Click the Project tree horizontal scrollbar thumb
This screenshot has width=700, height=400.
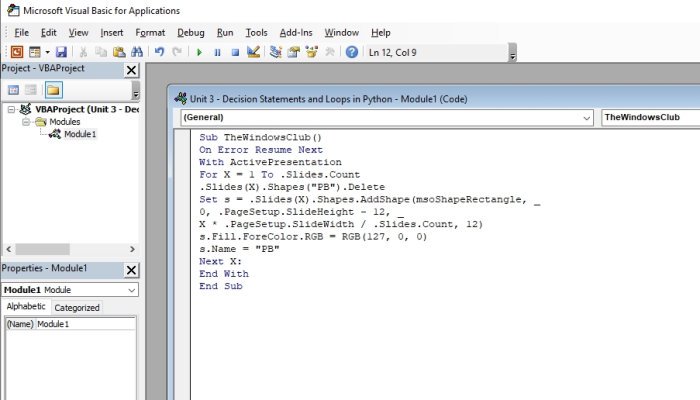42,249
